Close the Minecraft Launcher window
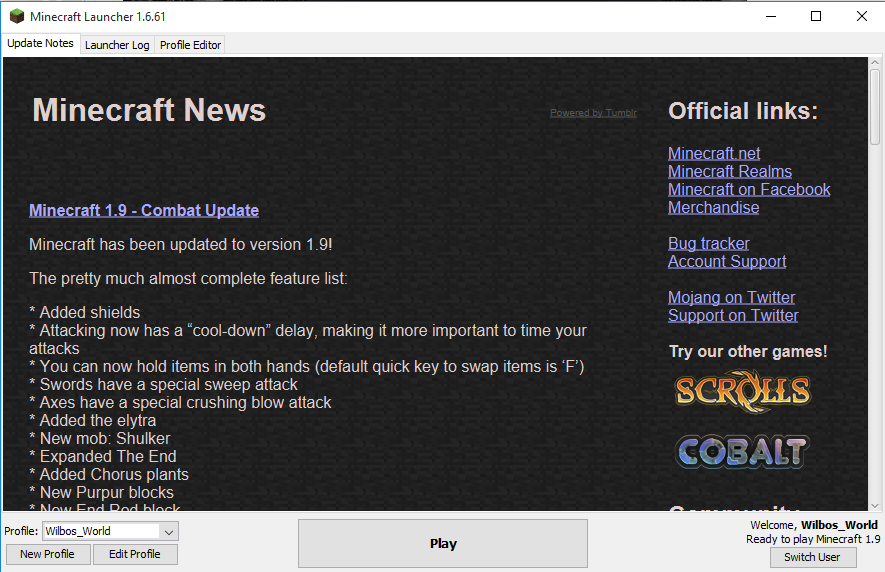885x572 pixels. tap(861, 16)
